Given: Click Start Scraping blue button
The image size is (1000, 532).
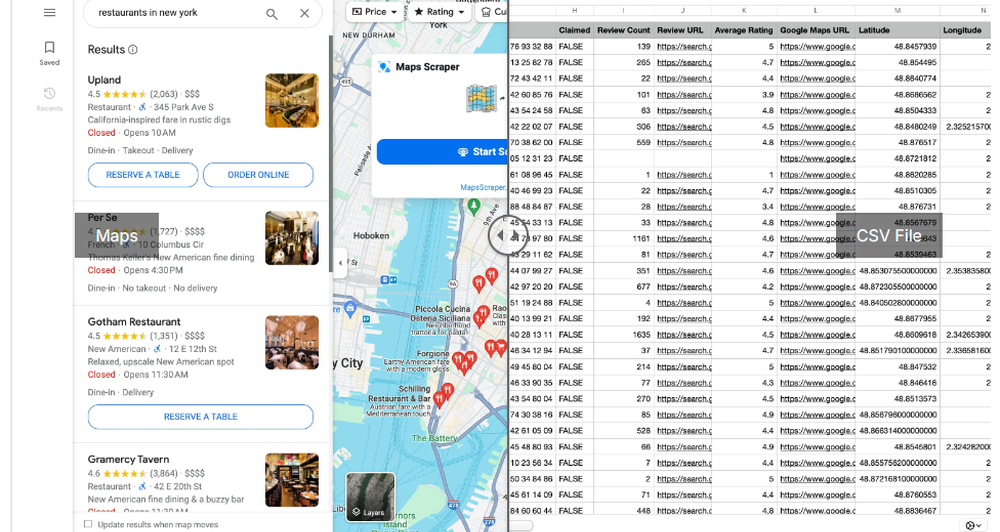Looking at the screenshot, I should click(443, 152).
